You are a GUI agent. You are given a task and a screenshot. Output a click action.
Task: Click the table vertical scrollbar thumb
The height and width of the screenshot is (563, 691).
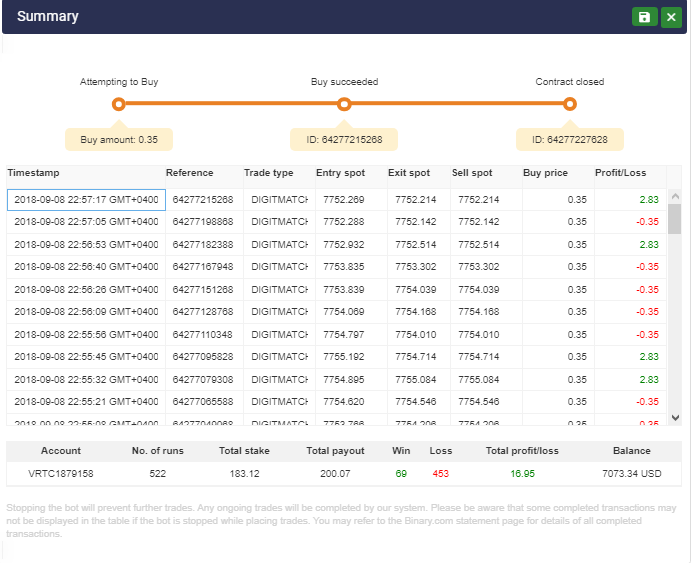(675, 219)
